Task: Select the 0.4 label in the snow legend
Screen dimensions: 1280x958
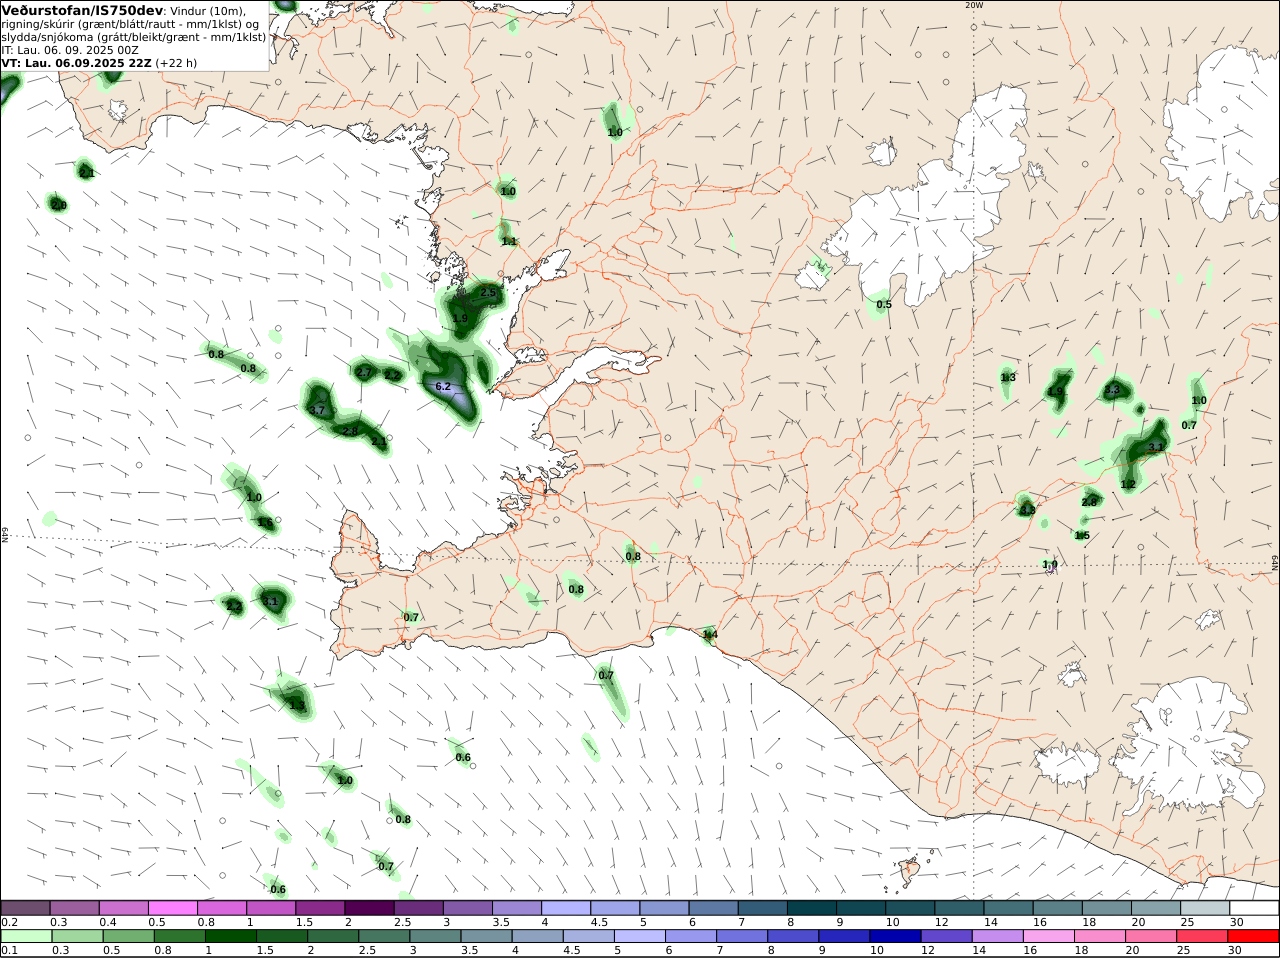Action: [x=107, y=922]
